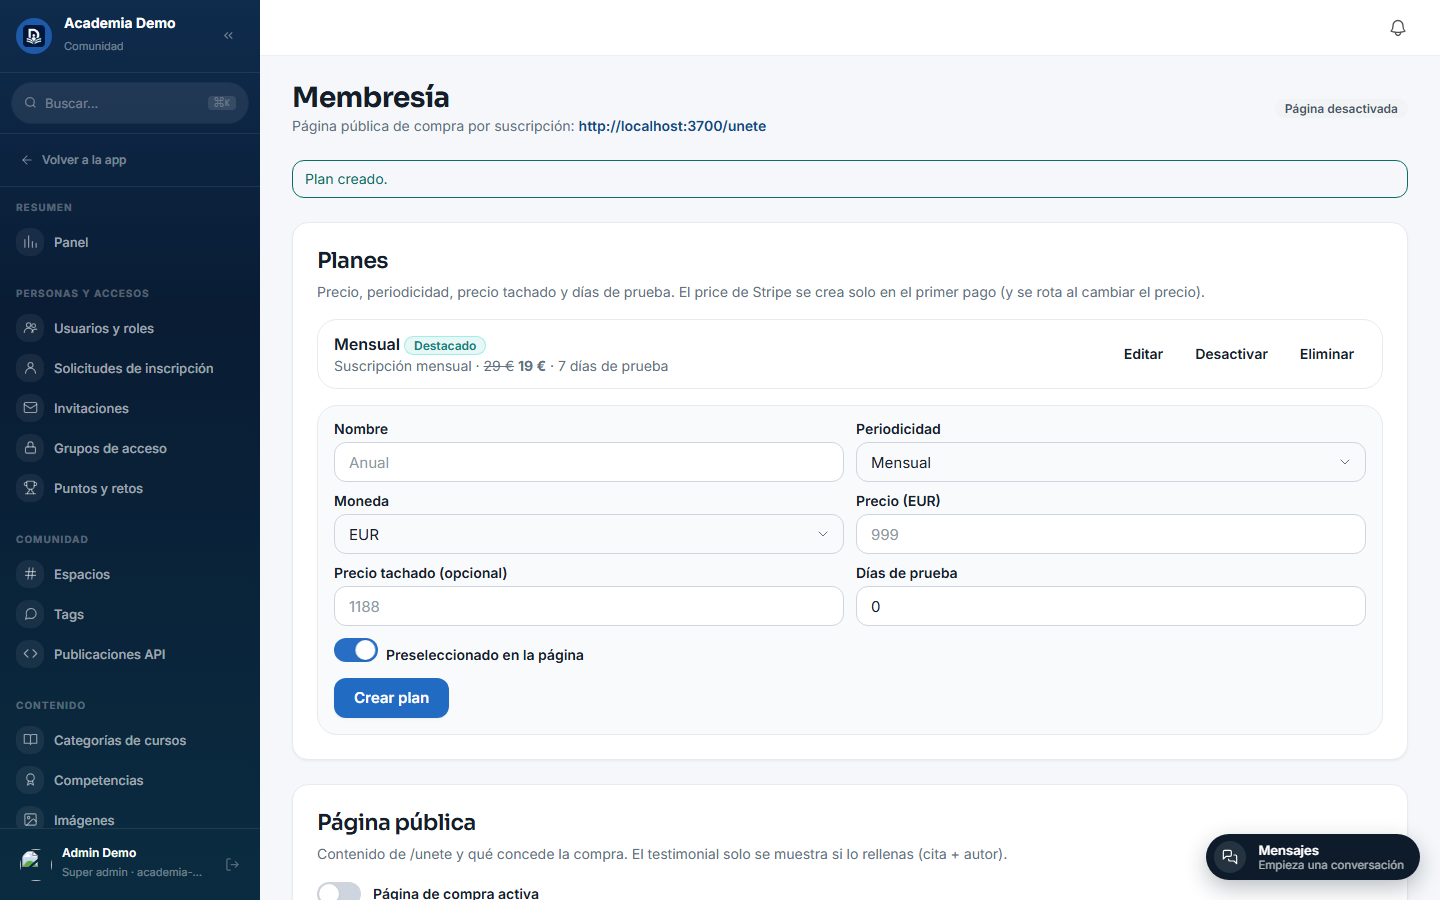
Task: Click the Grupos de acceso lock icon
Action: 31,448
